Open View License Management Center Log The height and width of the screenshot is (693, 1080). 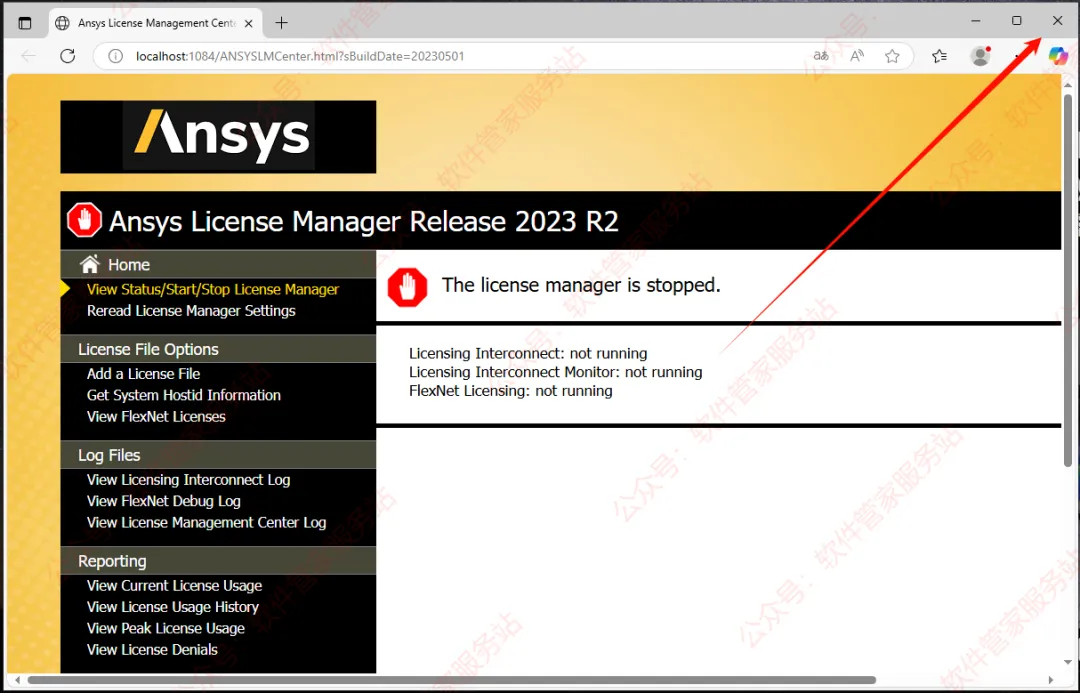click(206, 522)
